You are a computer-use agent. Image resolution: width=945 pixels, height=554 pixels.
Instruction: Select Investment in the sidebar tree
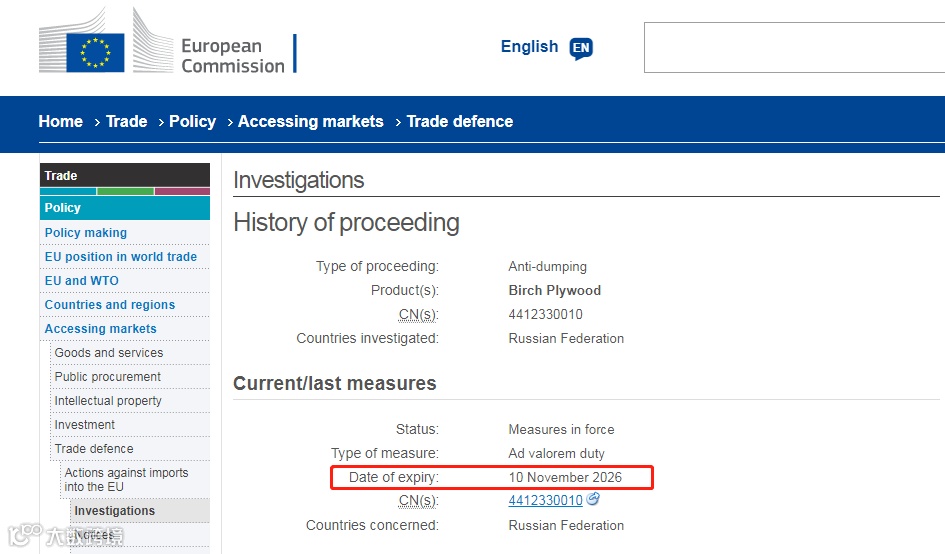85,425
